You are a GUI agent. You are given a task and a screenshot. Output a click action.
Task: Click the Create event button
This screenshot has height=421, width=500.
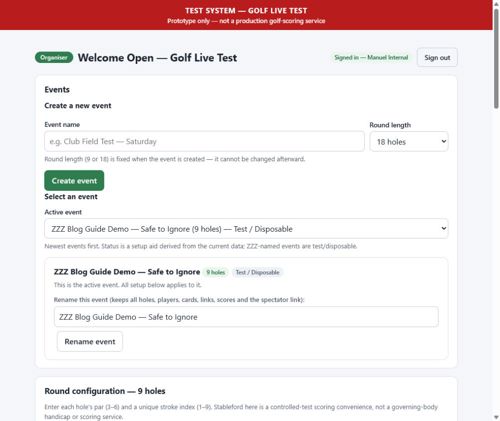coord(74,181)
